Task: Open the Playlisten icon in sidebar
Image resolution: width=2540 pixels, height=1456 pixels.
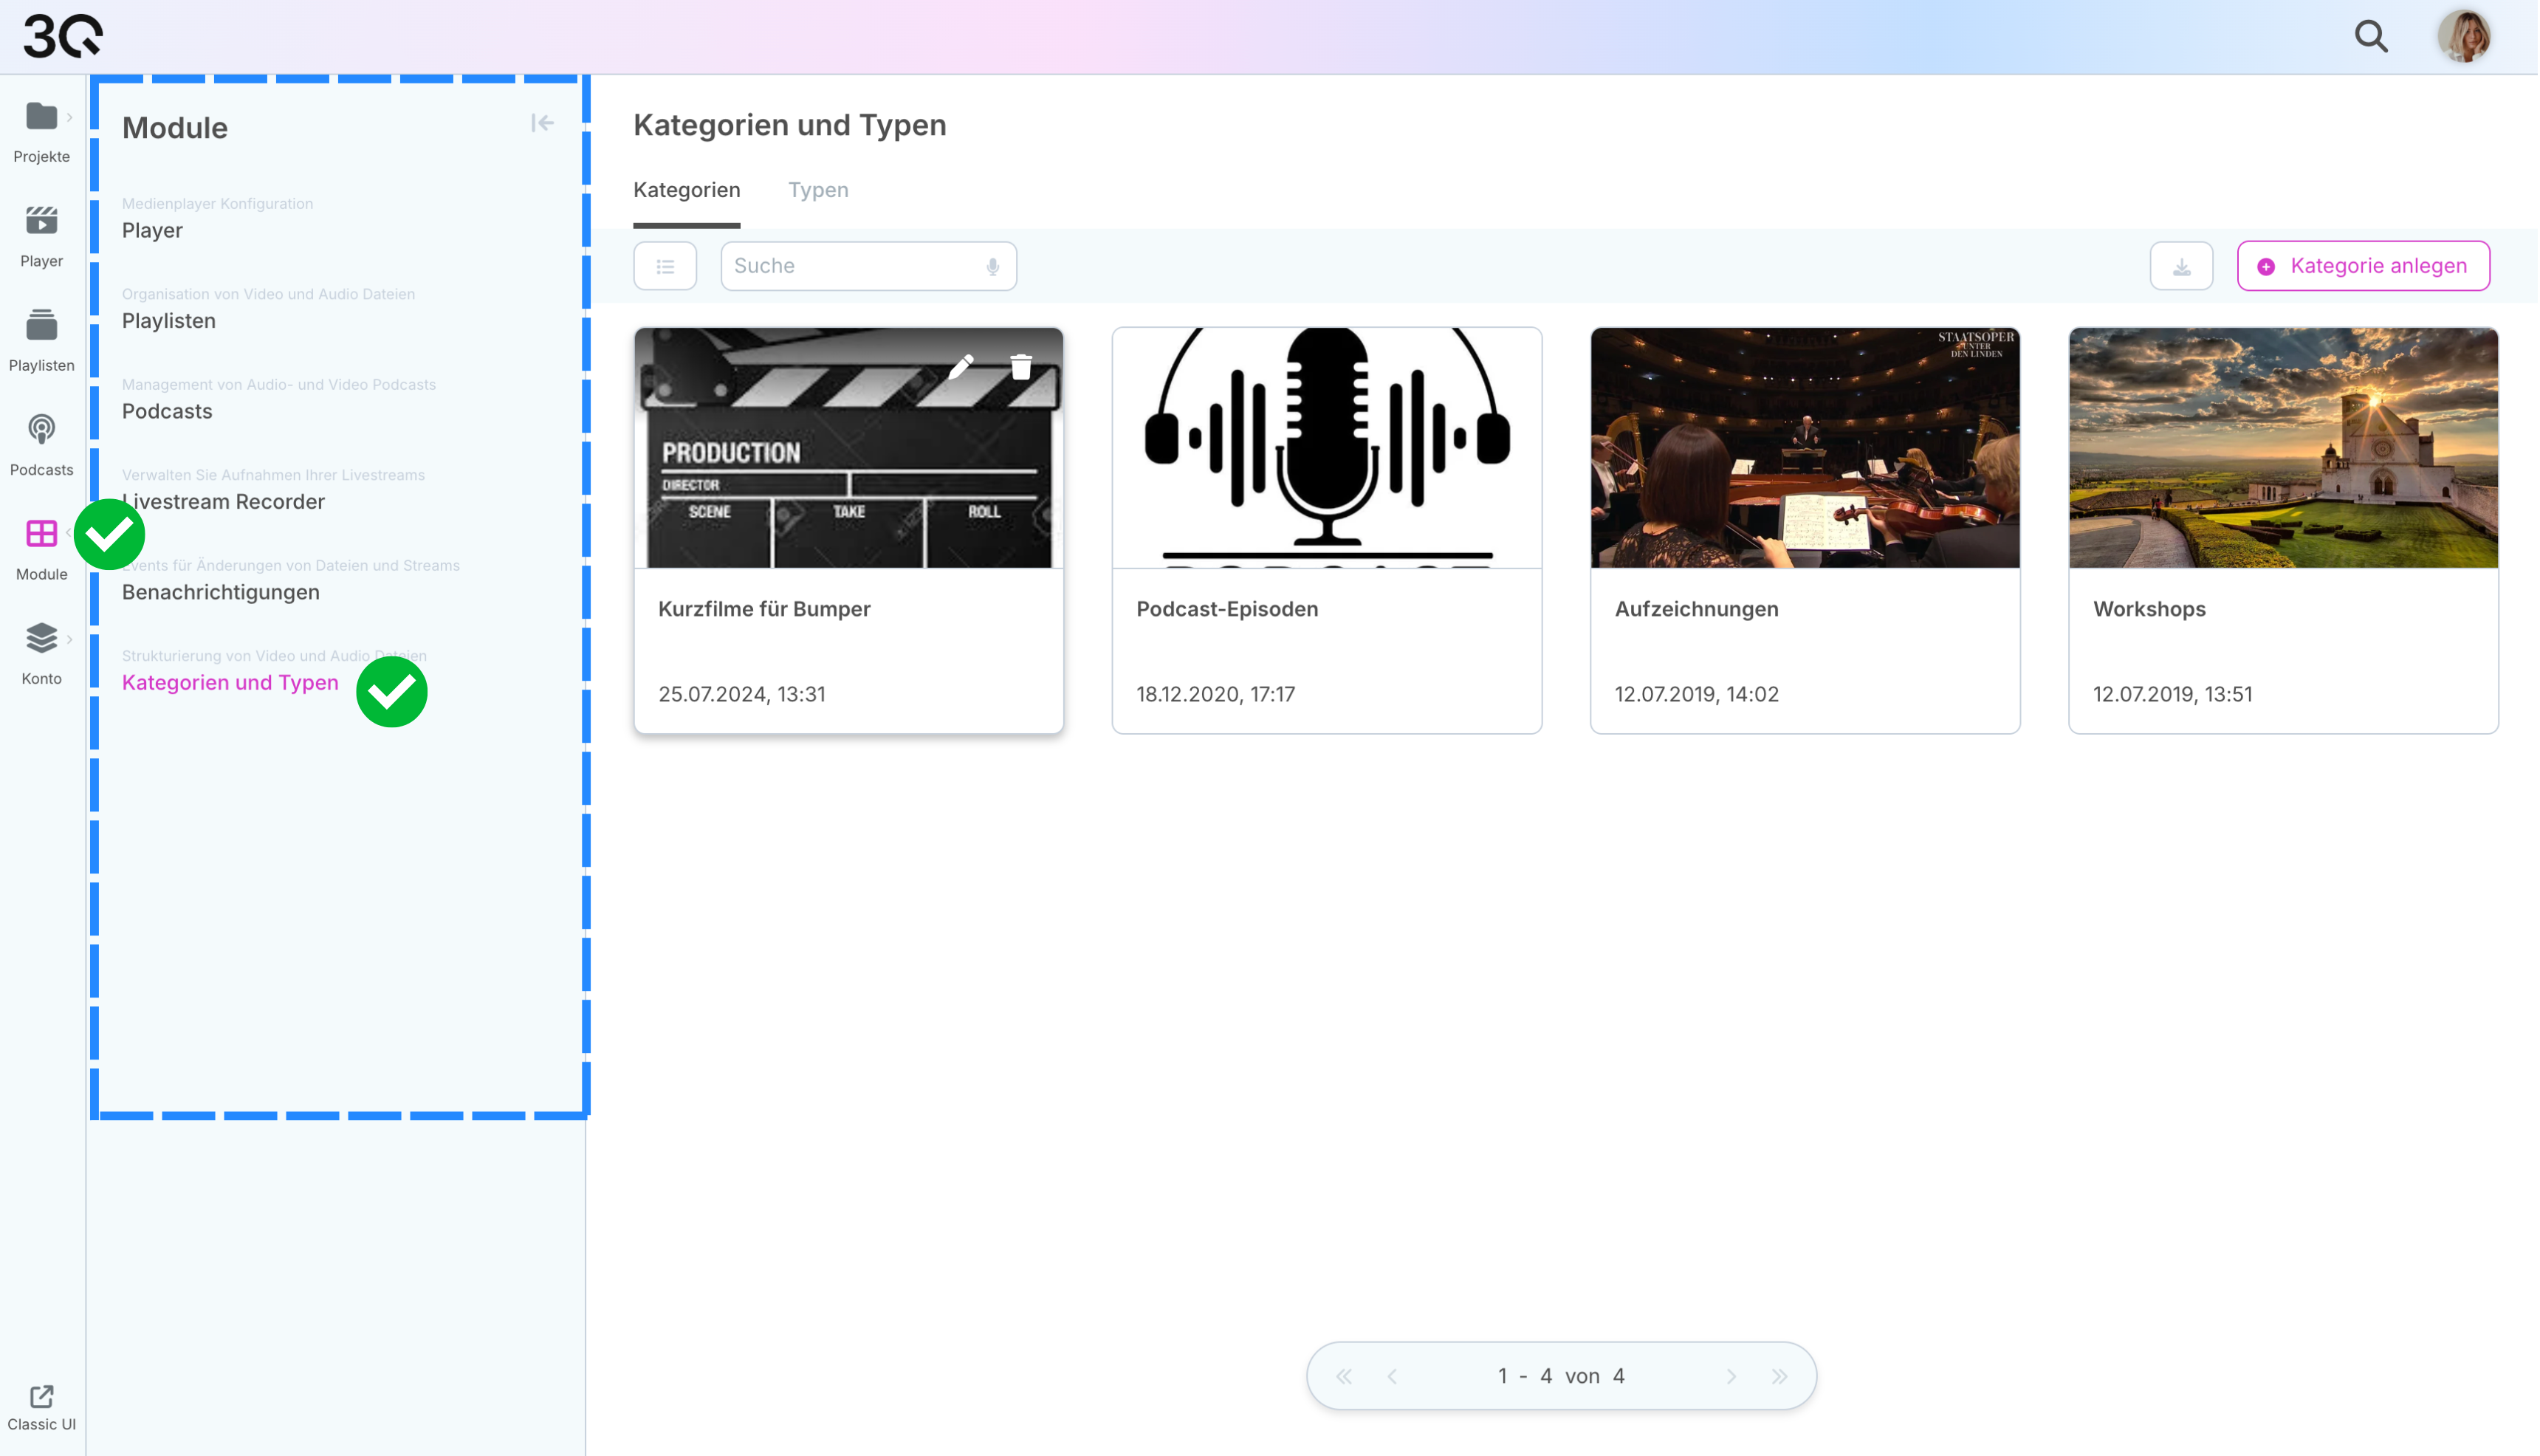Action: [41, 325]
